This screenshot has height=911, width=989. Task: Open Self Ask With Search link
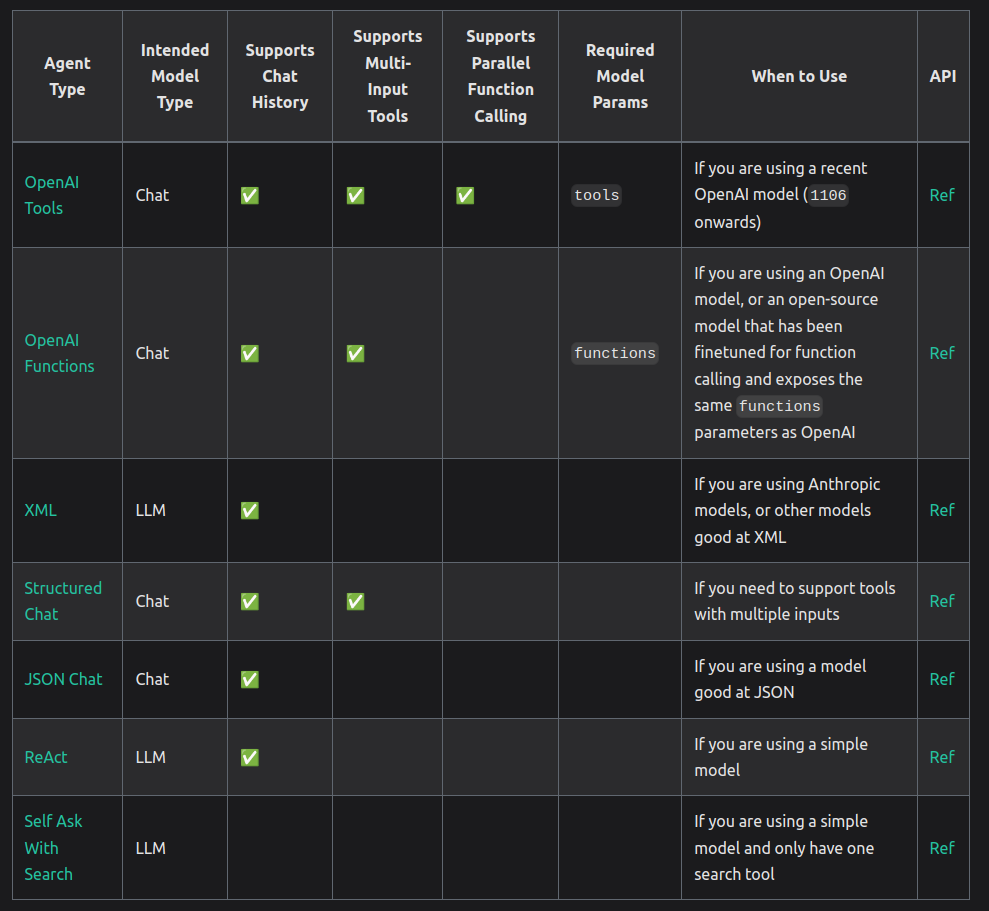[53, 848]
